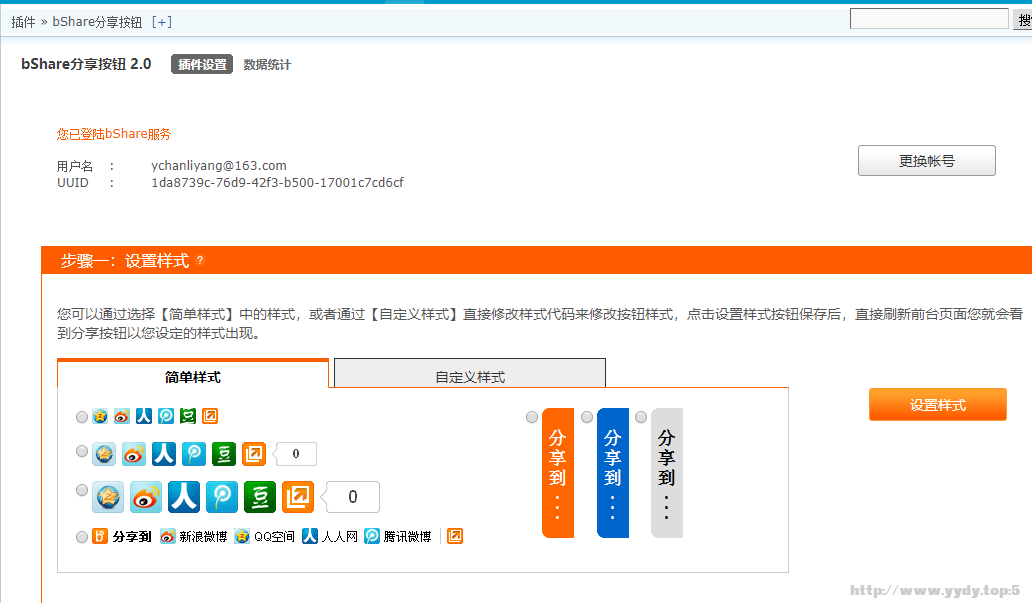Click the blue vertical 分享到 bar preview
This screenshot has width=1032, height=603.
613,473
